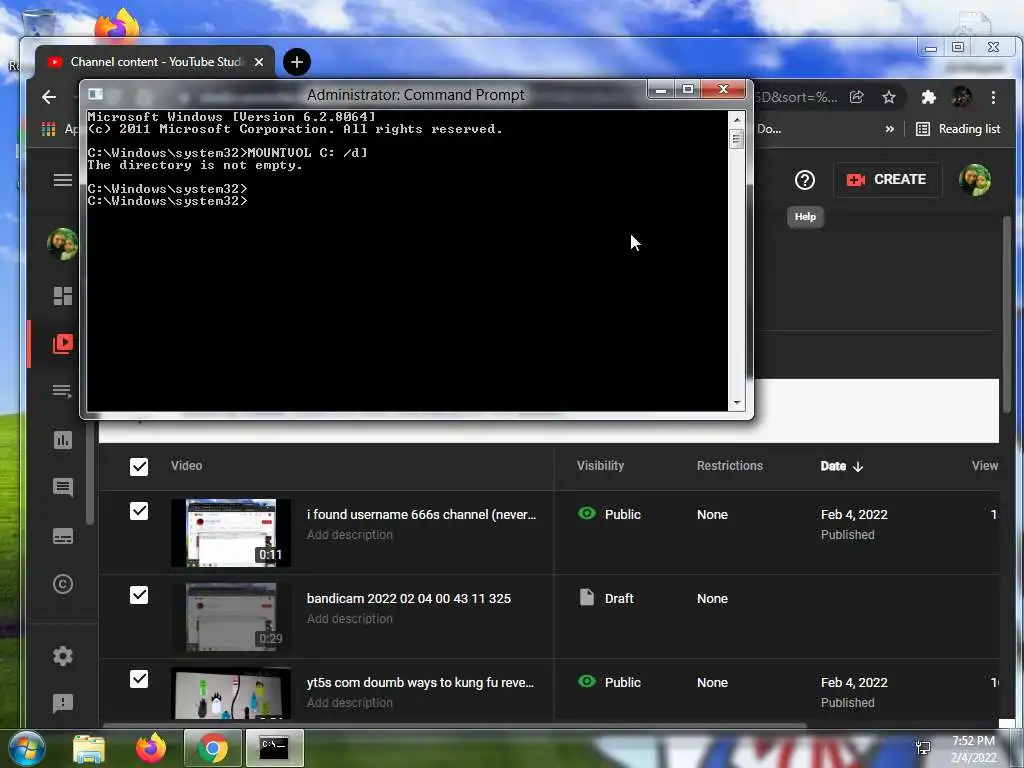Viewport: 1024px width, 768px height.
Task: Click the Command Prompt scroll down arrow
Action: coord(737,403)
